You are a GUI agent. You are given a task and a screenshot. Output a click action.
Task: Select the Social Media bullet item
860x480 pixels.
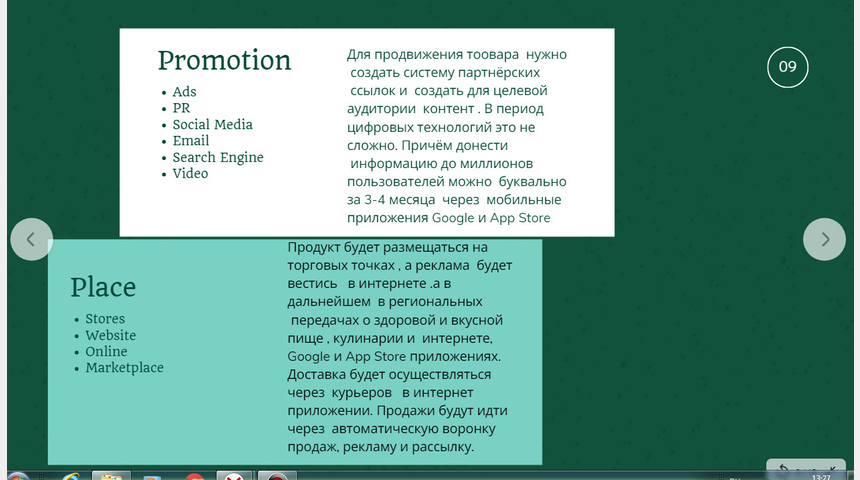click(213, 125)
